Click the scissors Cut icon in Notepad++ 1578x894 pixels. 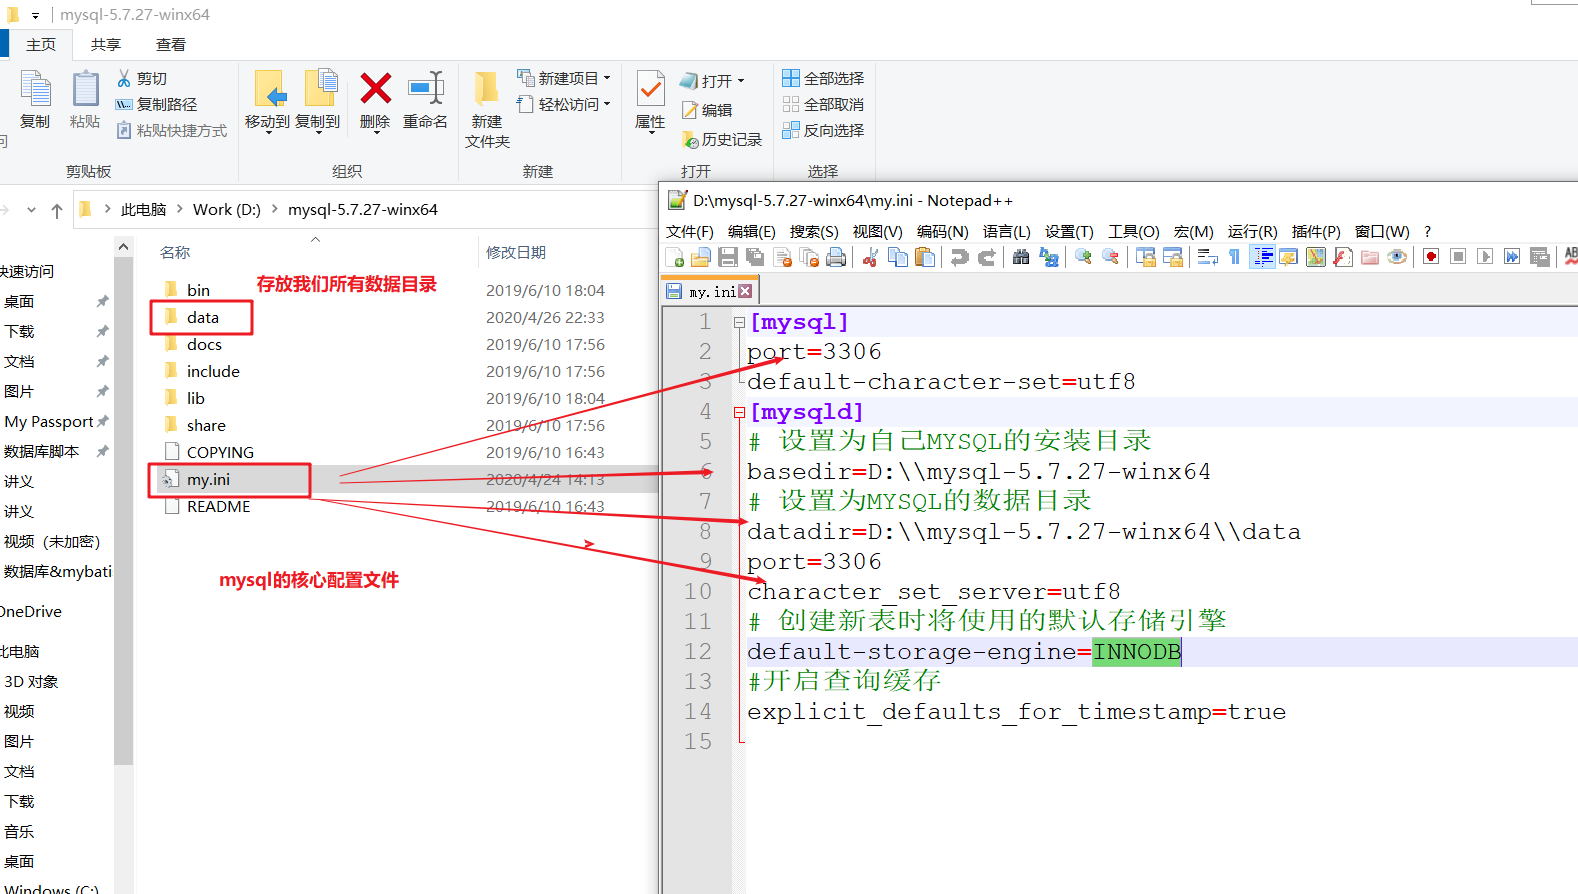871,258
